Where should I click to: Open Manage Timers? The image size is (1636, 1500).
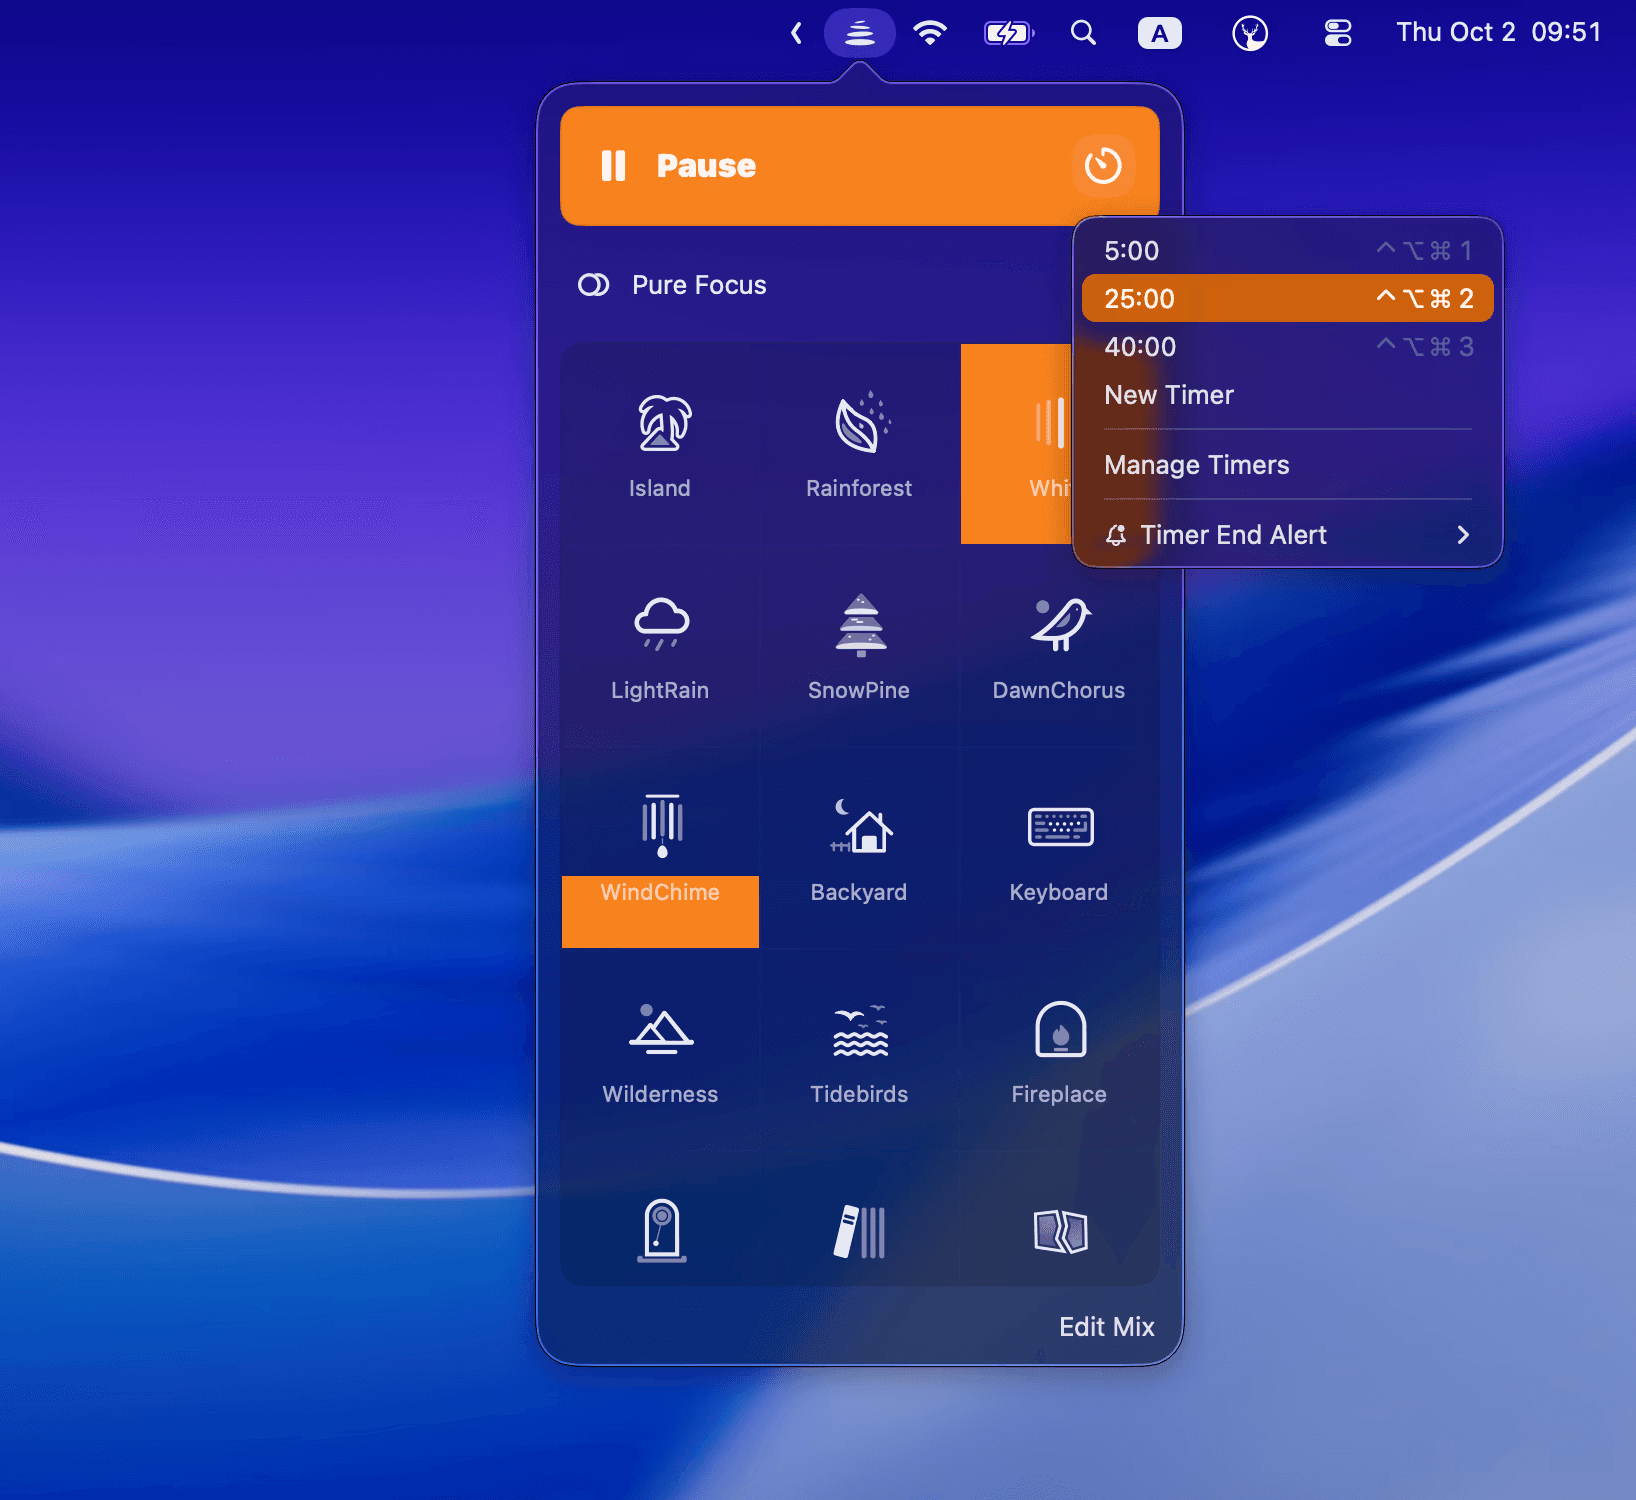pos(1287,465)
